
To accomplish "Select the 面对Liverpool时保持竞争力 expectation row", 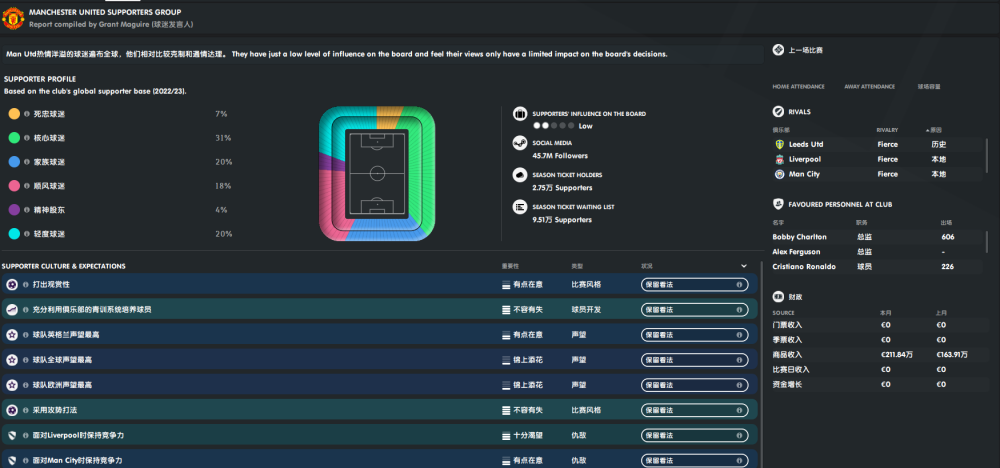I will [x=379, y=435].
